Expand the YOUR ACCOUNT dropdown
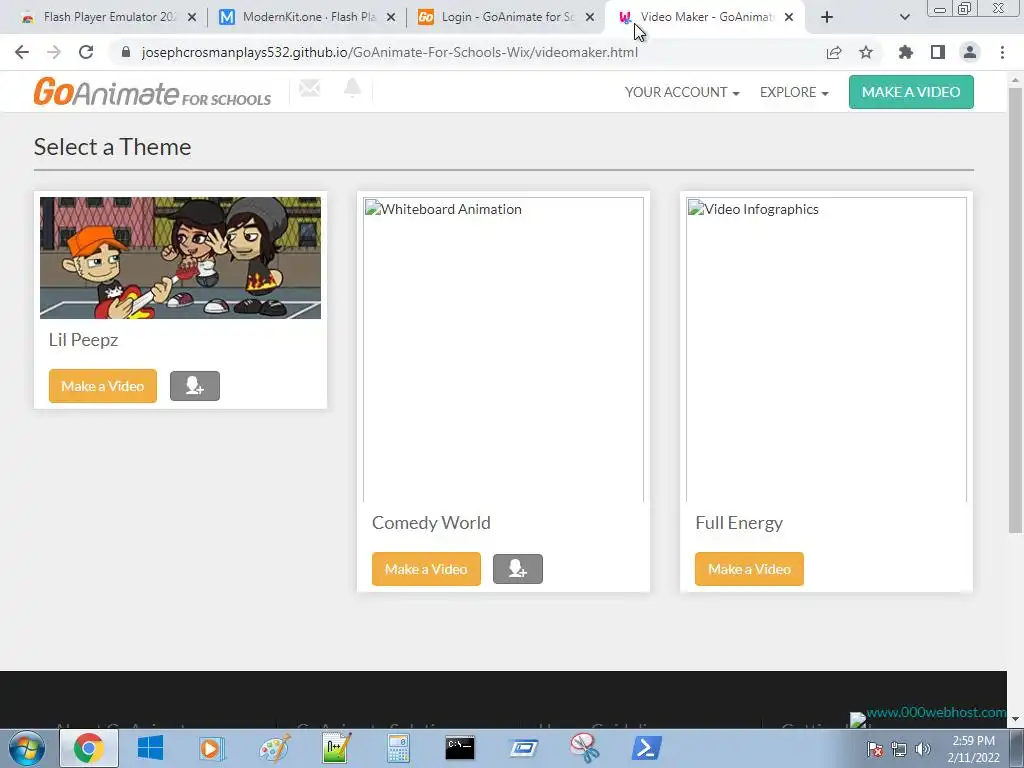 coord(682,92)
